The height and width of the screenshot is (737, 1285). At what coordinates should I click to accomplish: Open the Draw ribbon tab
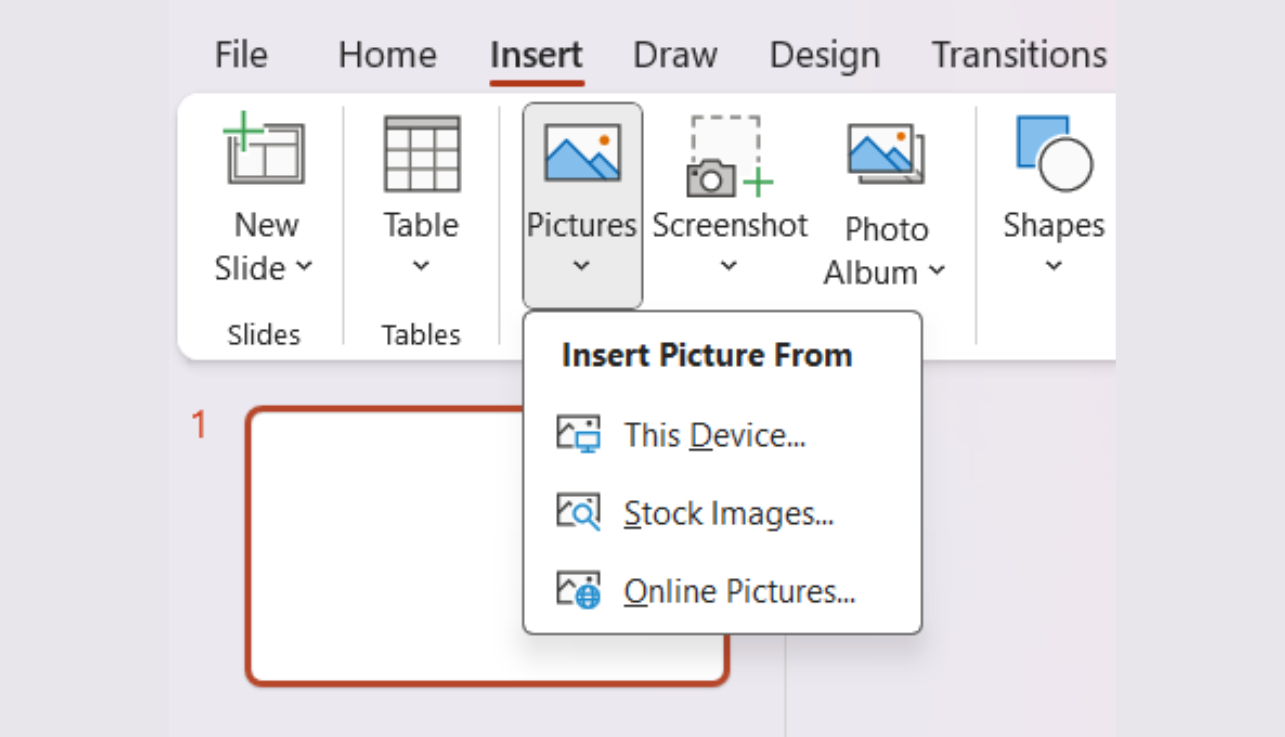point(674,55)
